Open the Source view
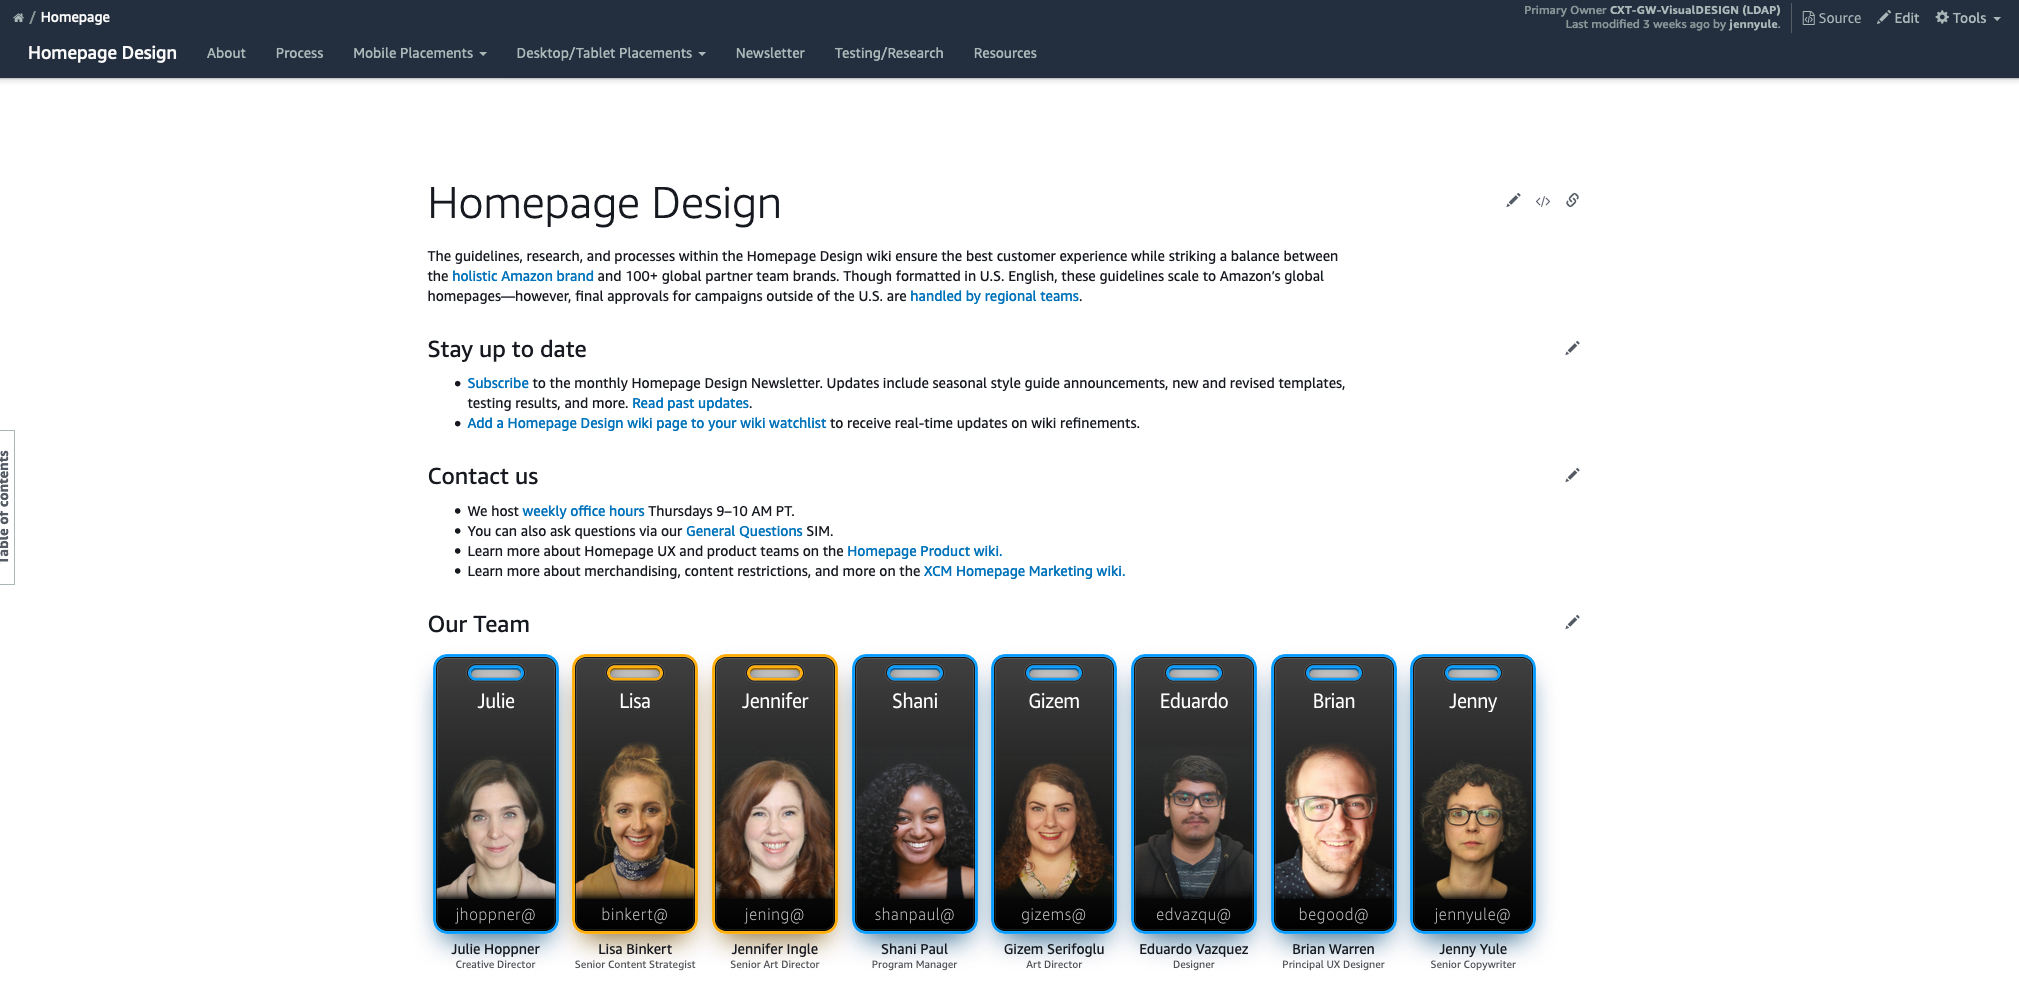2019x1000 pixels. click(x=1831, y=18)
